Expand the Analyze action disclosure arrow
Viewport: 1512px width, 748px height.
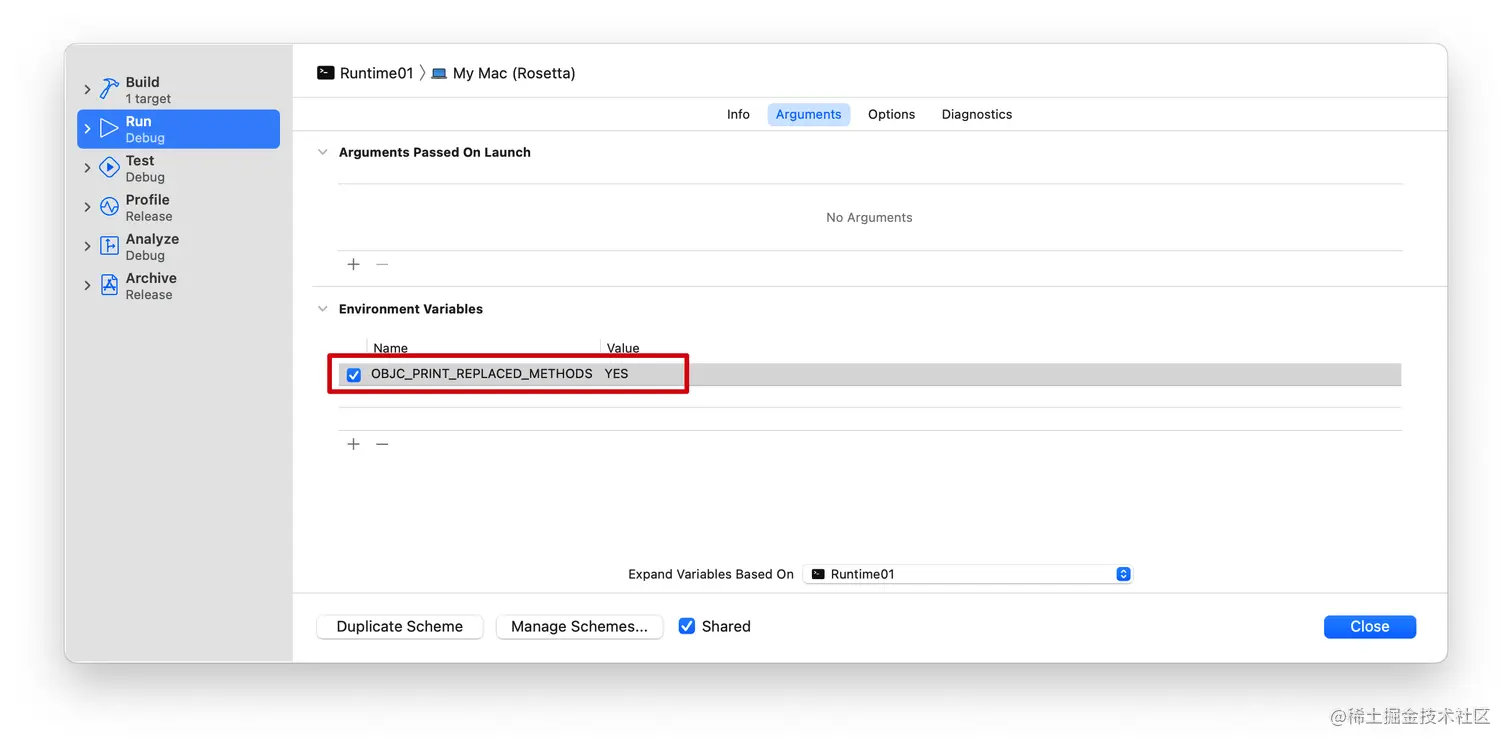pyautogui.click(x=88, y=246)
